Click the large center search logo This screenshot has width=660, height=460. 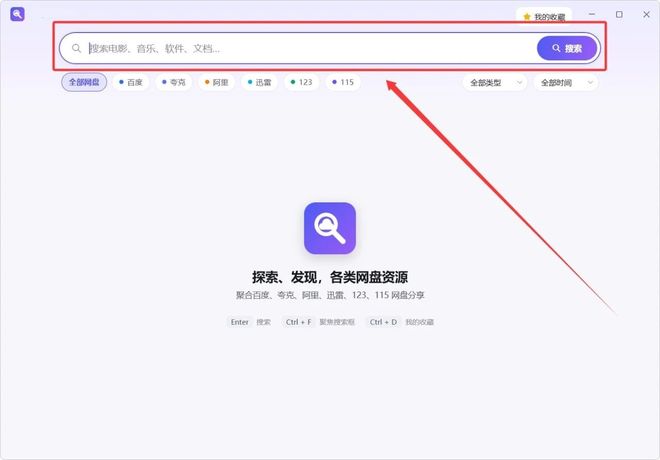[330, 228]
